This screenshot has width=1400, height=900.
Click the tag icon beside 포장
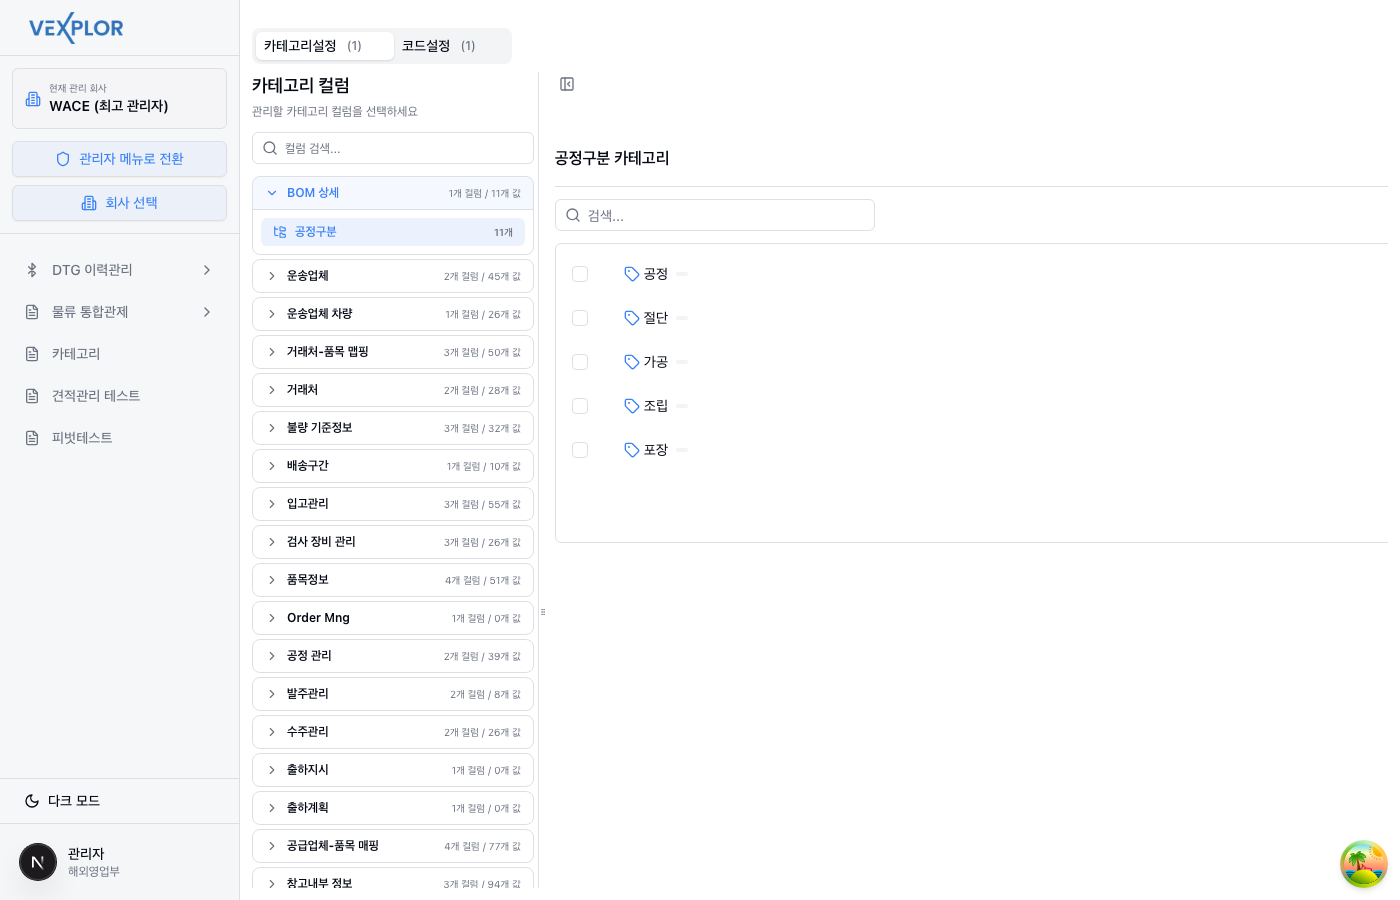631,450
